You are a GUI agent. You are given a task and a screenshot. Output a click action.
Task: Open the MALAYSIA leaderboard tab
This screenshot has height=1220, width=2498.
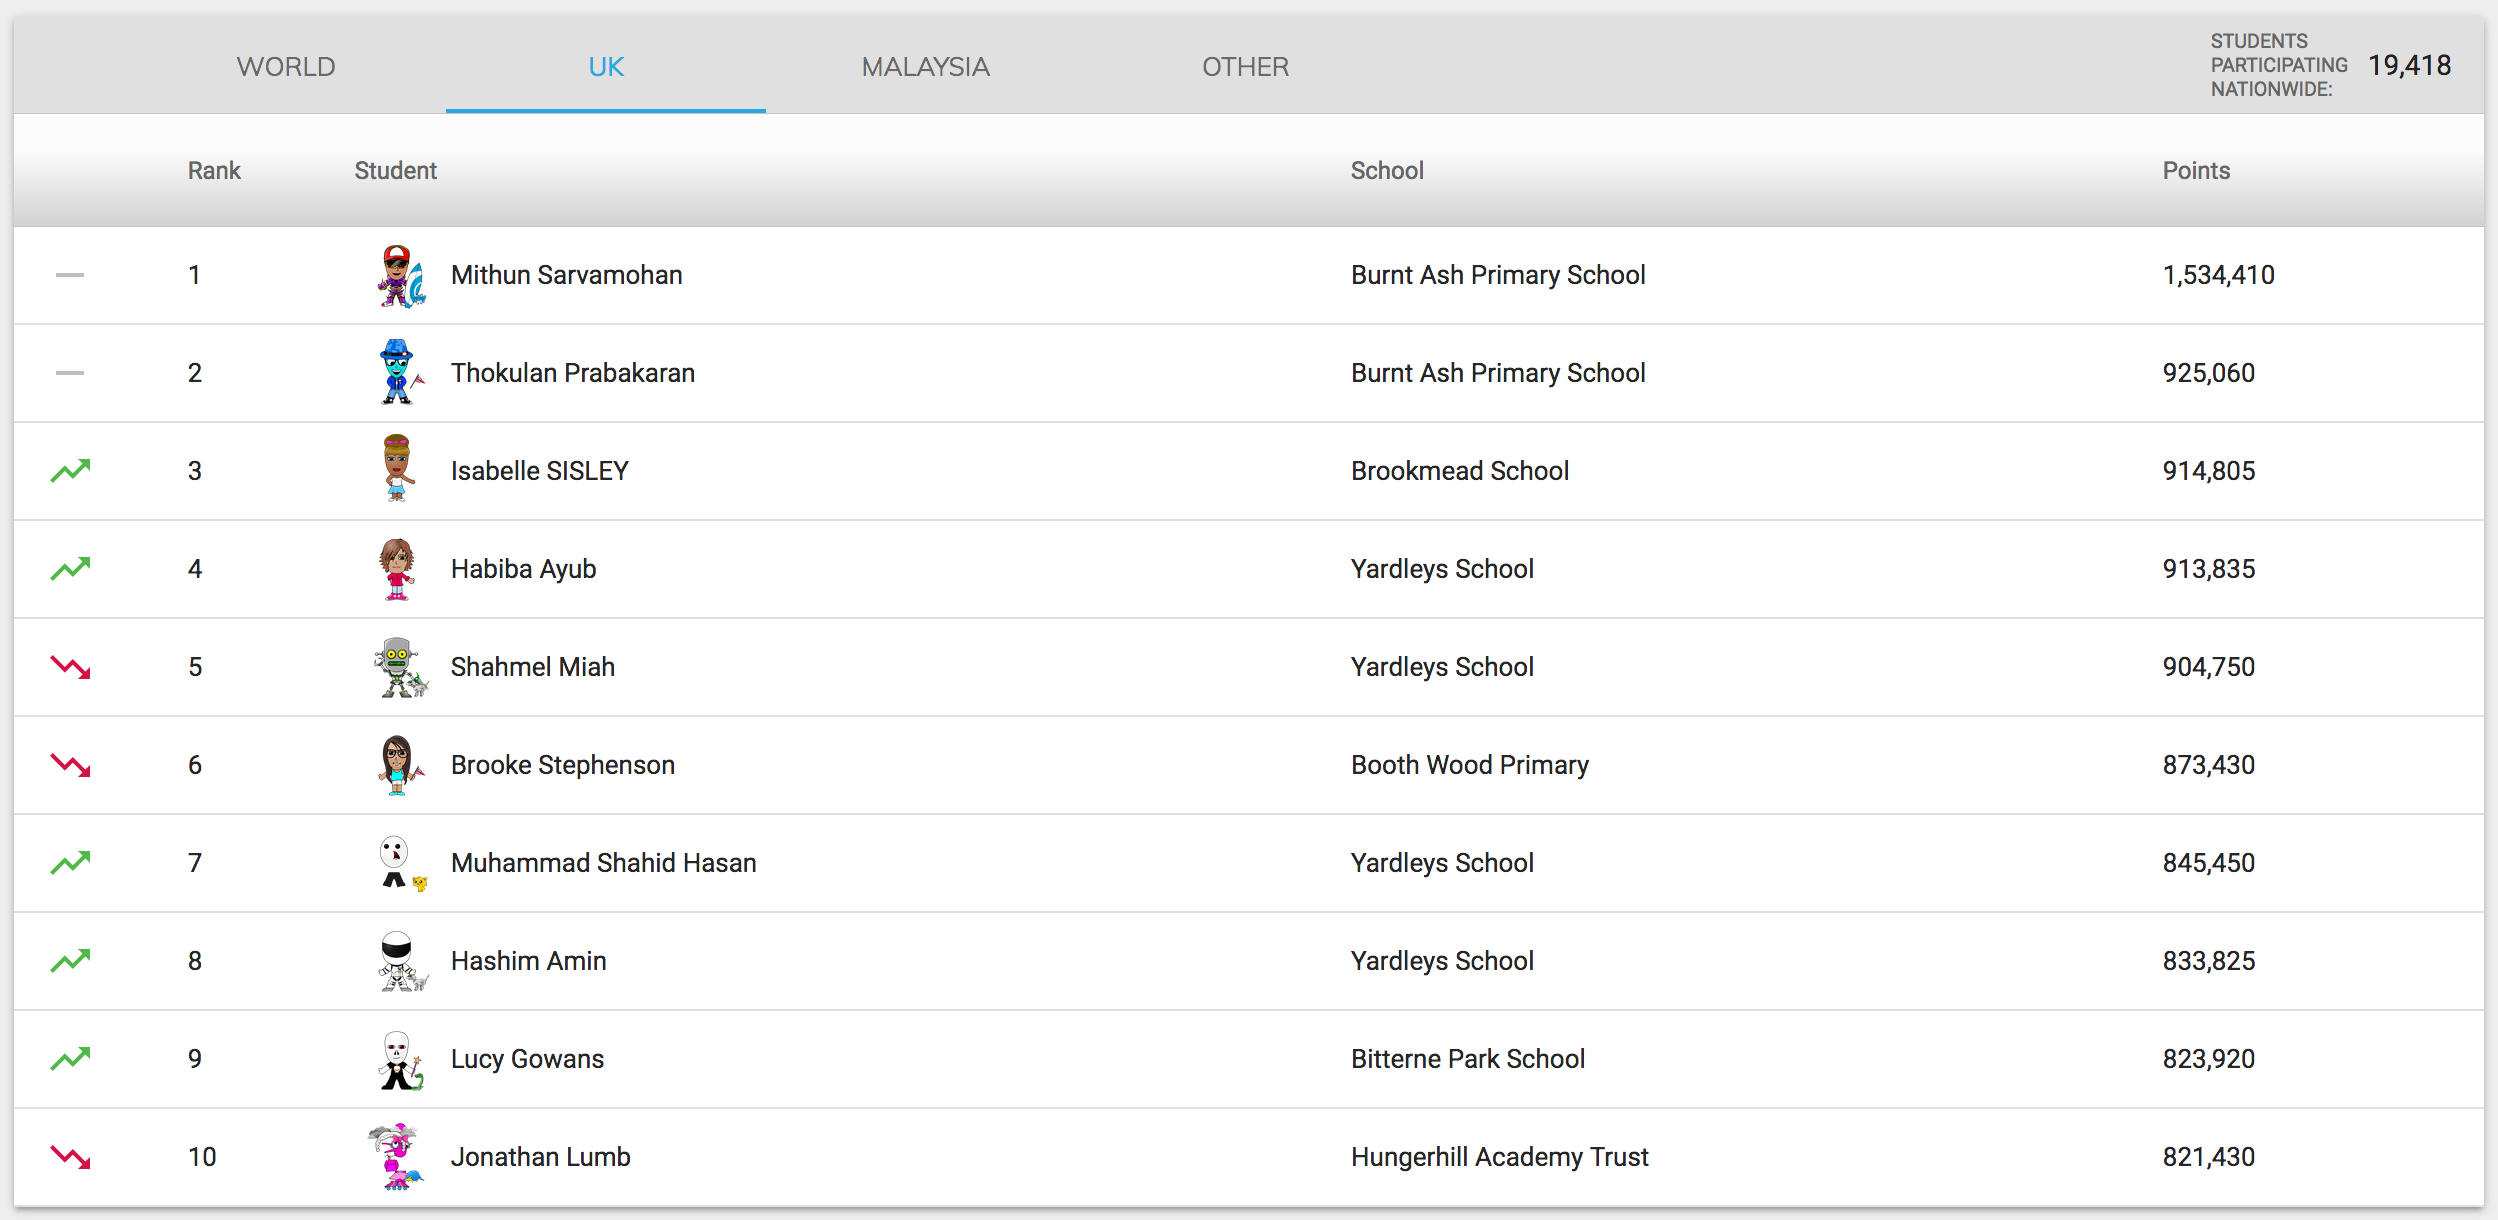click(x=925, y=67)
